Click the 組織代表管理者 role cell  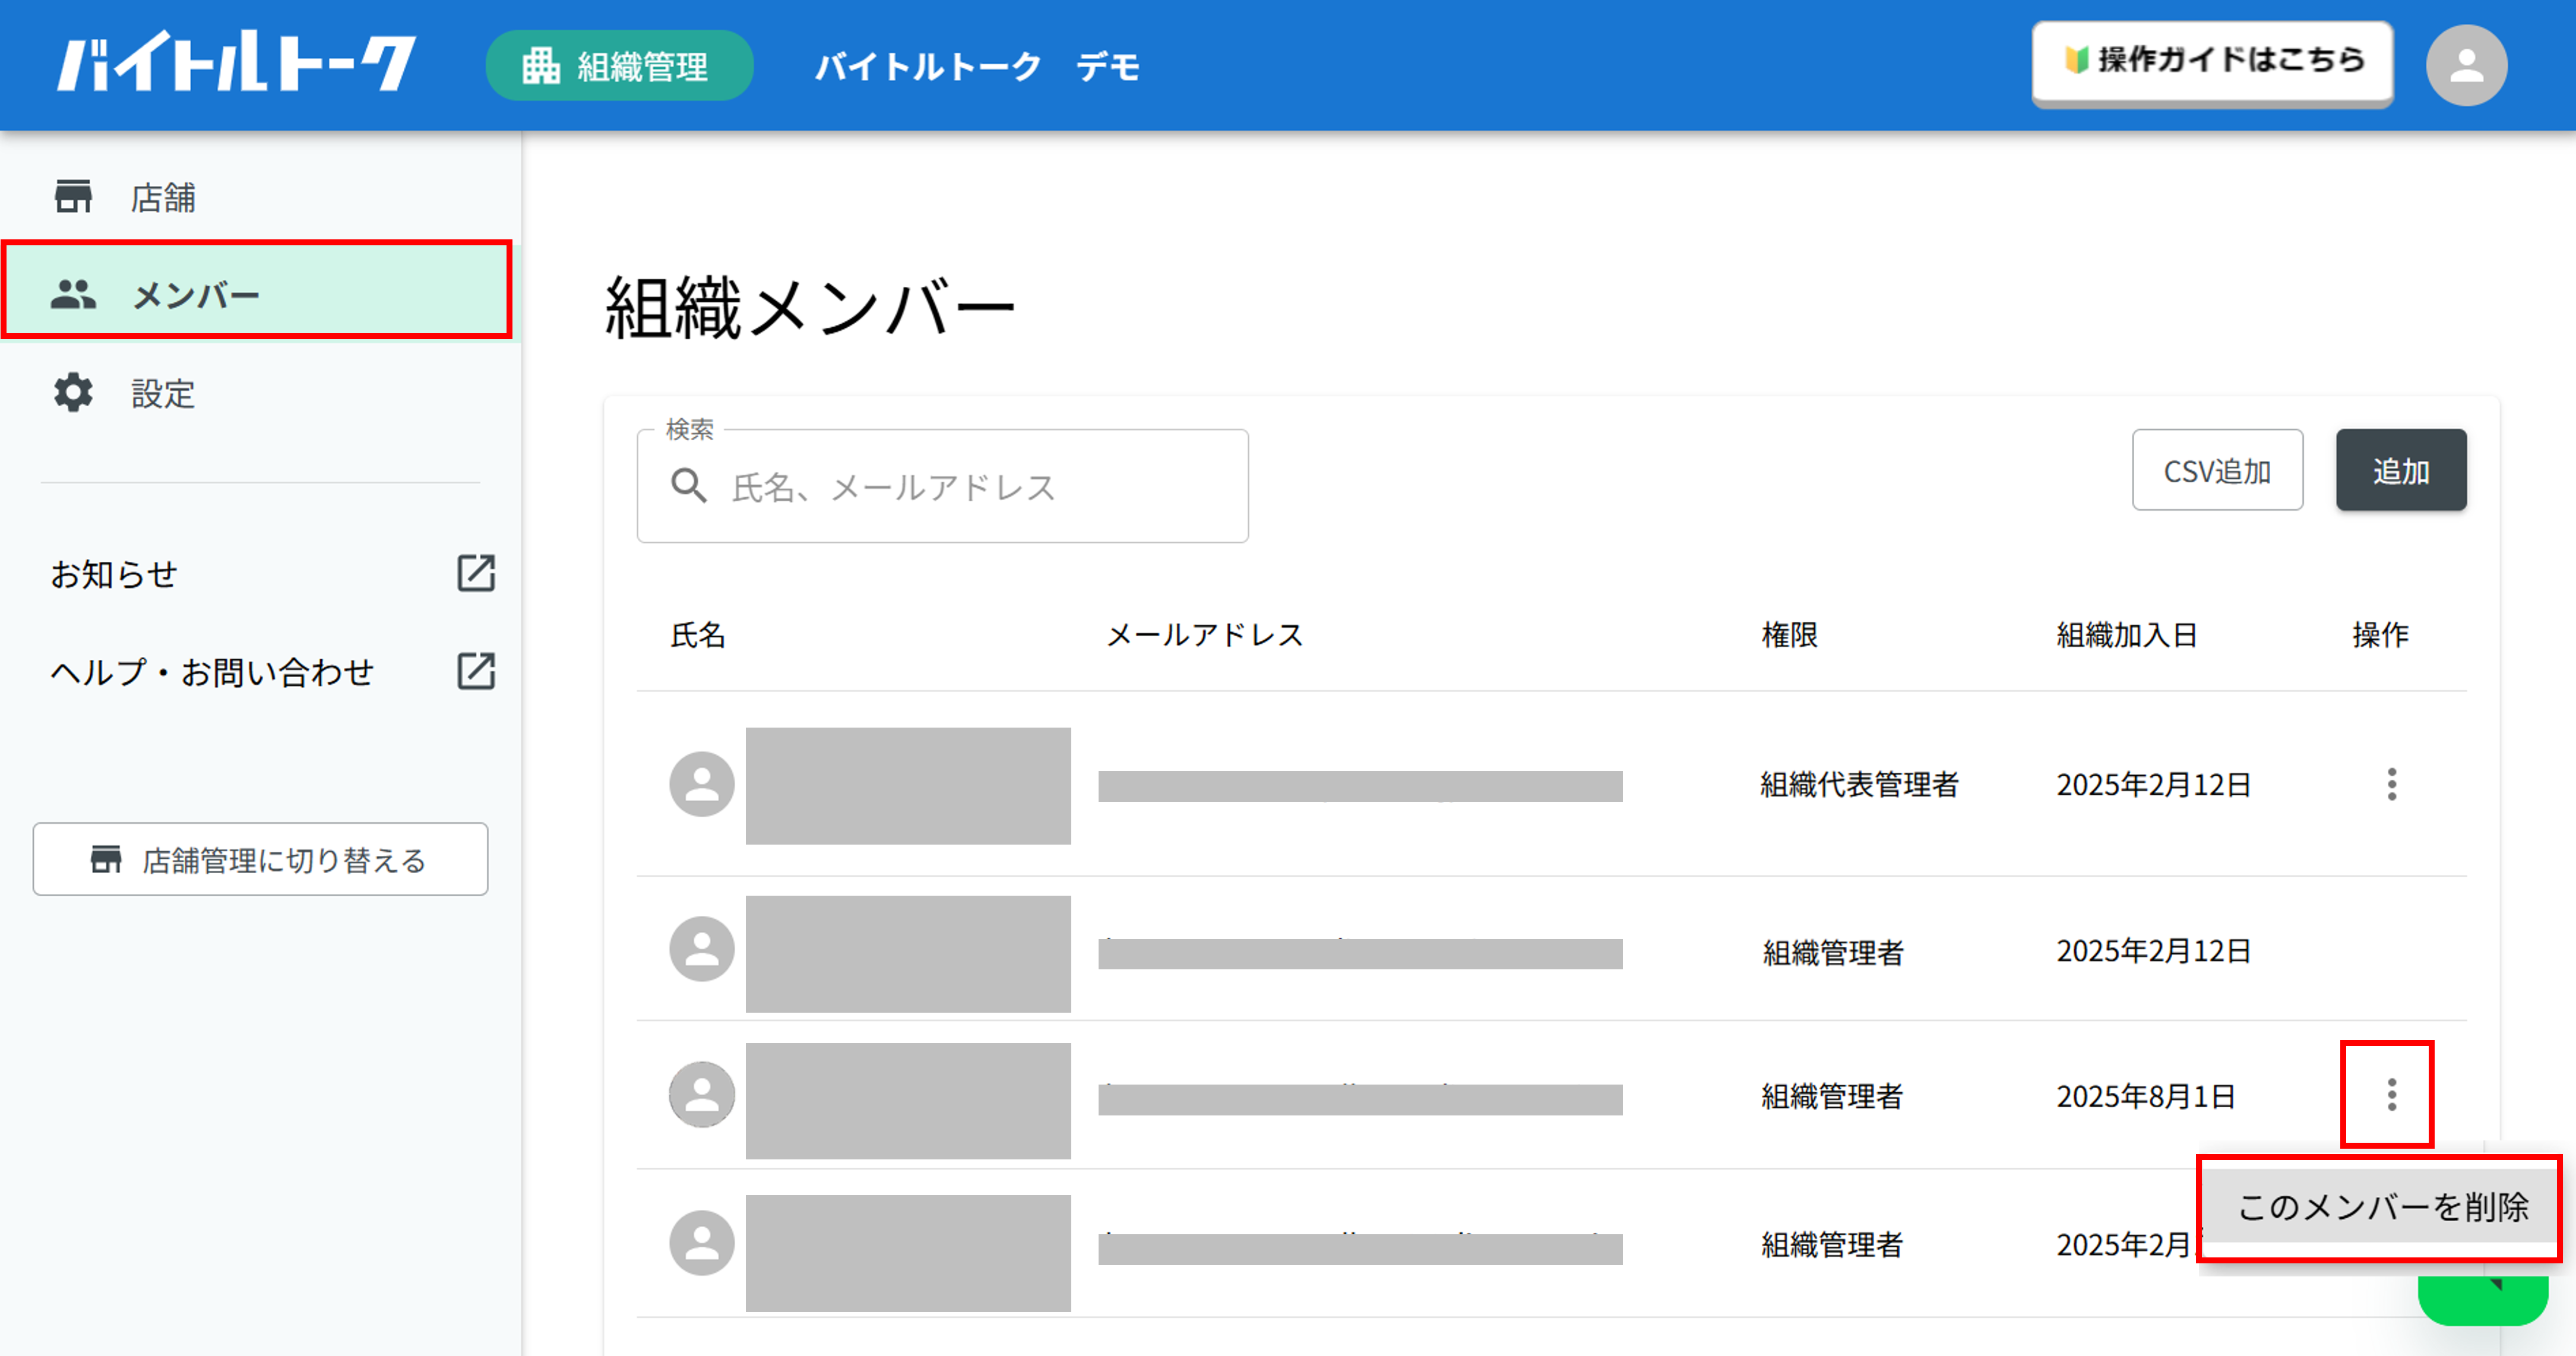(x=1859, y=785)
